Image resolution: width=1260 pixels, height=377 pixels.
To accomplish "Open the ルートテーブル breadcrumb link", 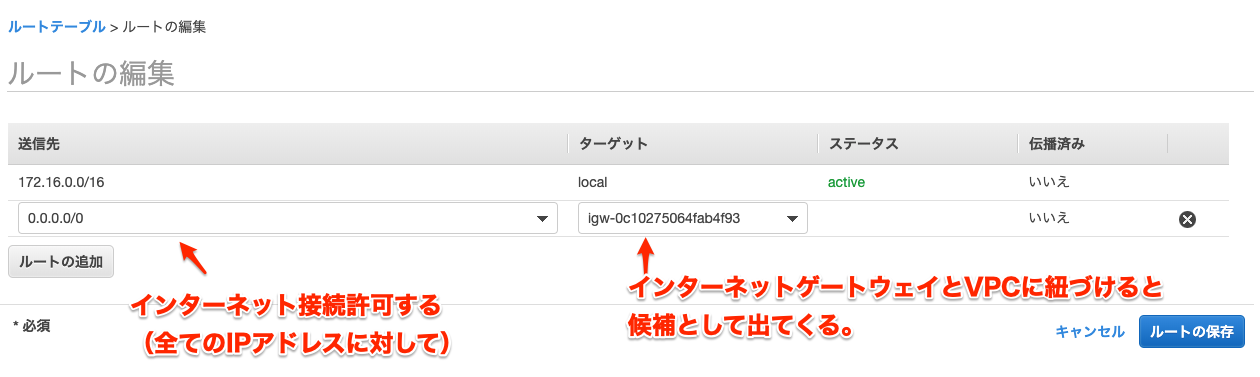I will pyautogui.click(x=56, y=27).
